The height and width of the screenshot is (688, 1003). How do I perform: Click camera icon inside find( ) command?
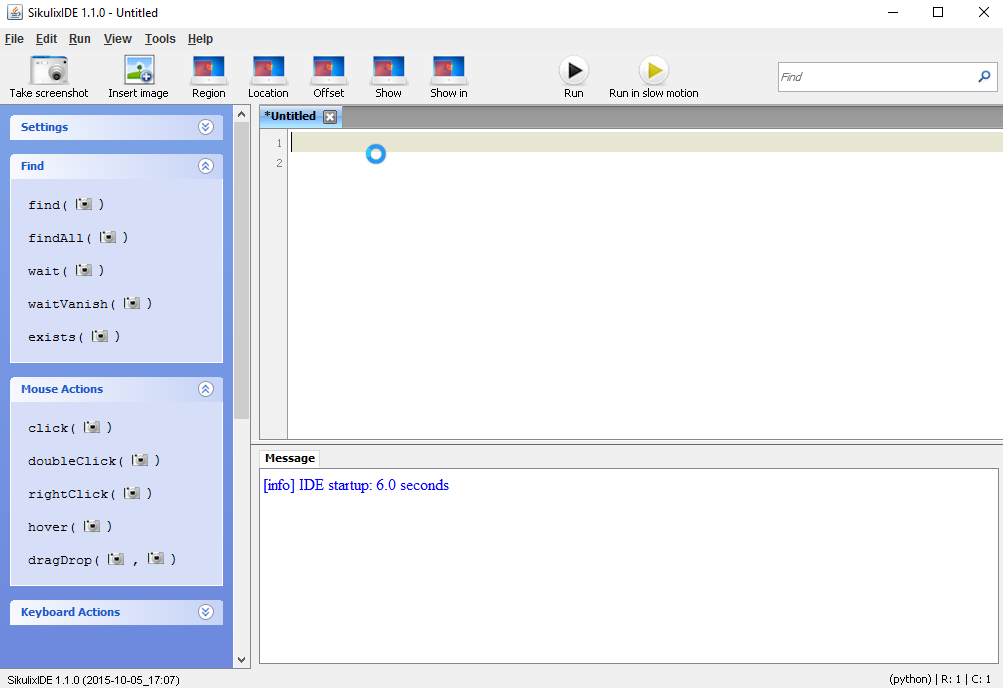click(x=84, y=204)
